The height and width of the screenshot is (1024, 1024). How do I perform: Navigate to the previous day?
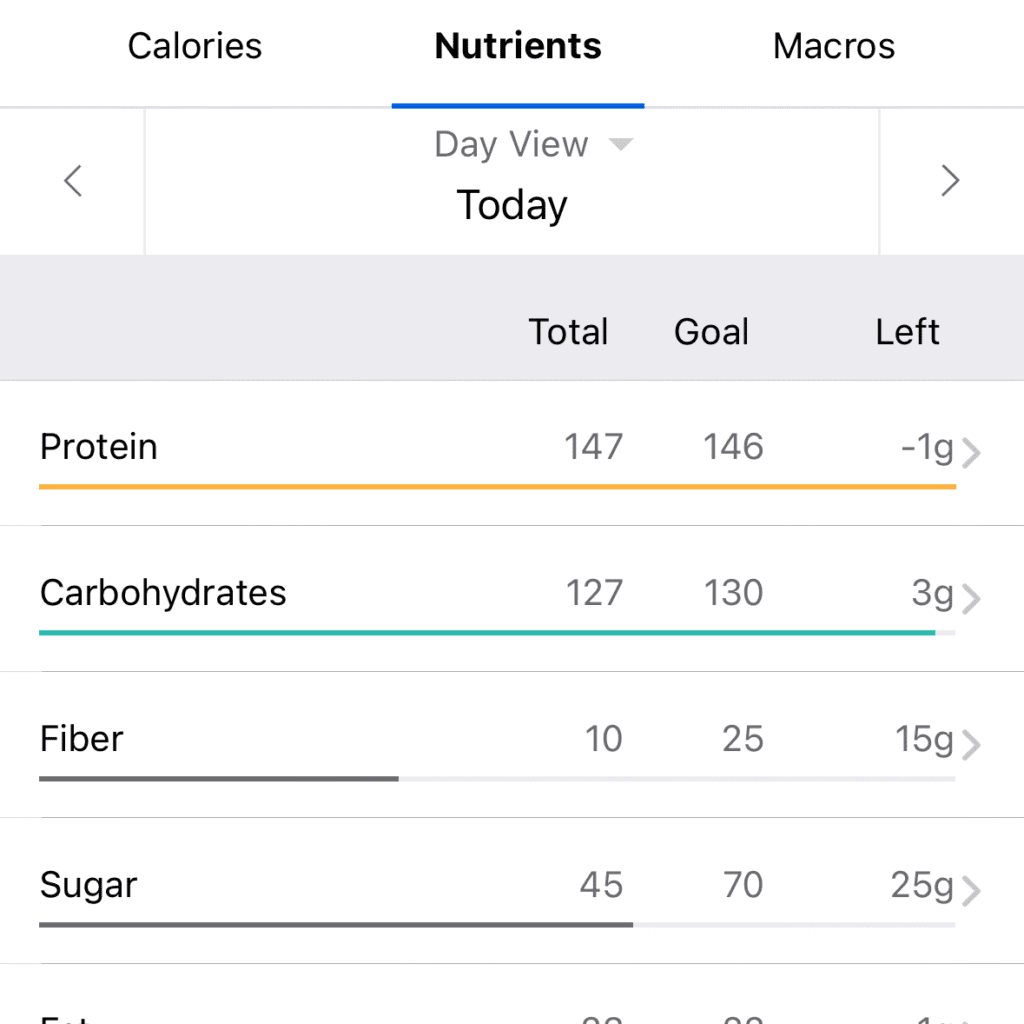click(x=71, y=181)
